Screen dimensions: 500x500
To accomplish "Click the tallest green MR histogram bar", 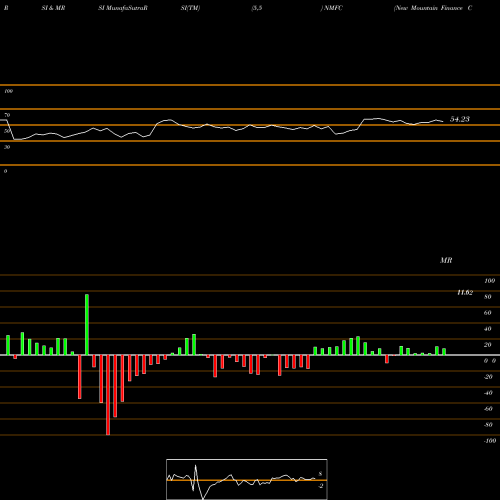I will tap(87, 324).
